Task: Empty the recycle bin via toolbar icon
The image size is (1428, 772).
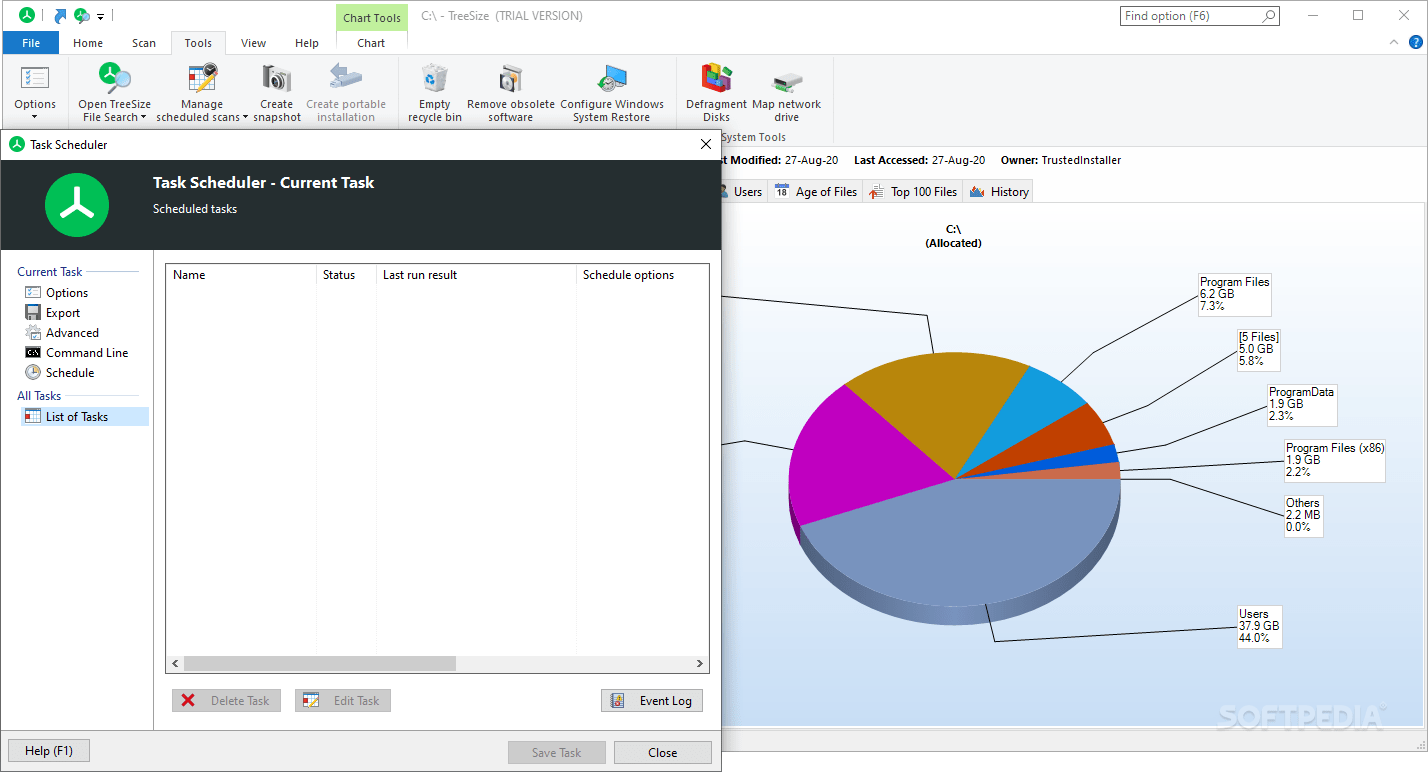Action: point(433,90)
